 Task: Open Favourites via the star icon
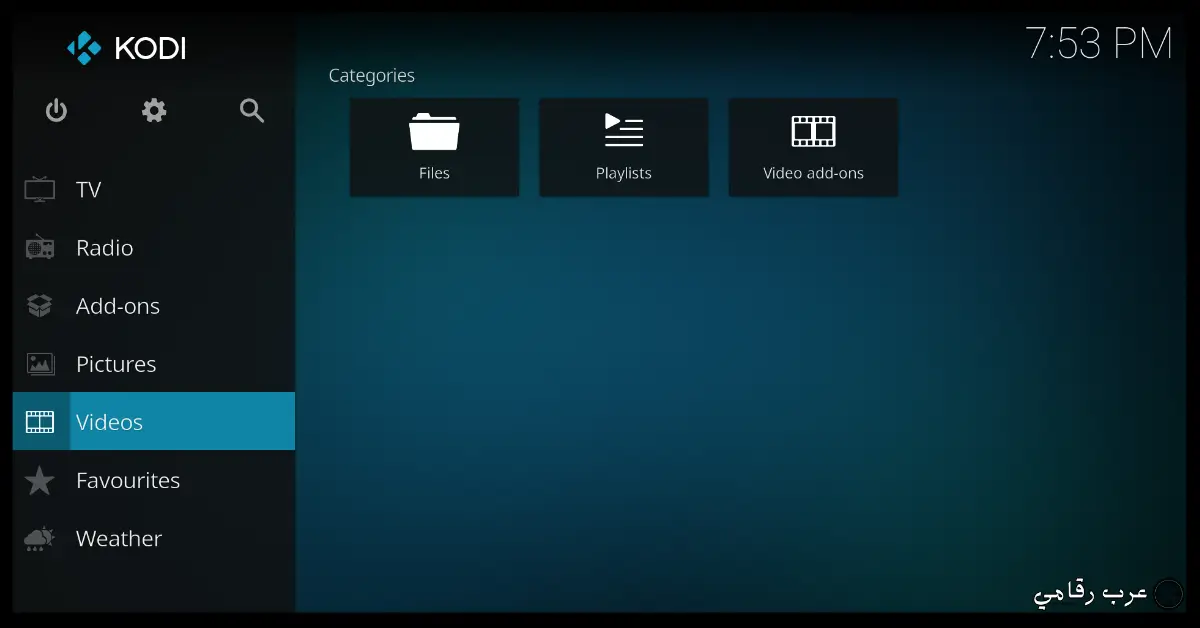point(40,480)
